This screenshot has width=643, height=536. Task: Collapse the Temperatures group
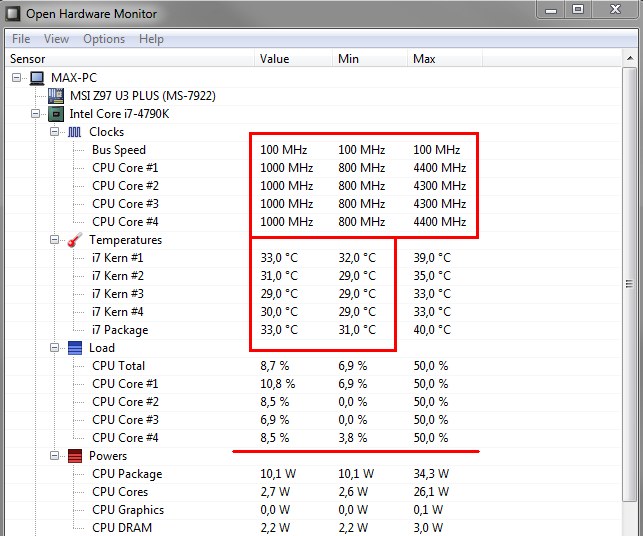point(55,239)
